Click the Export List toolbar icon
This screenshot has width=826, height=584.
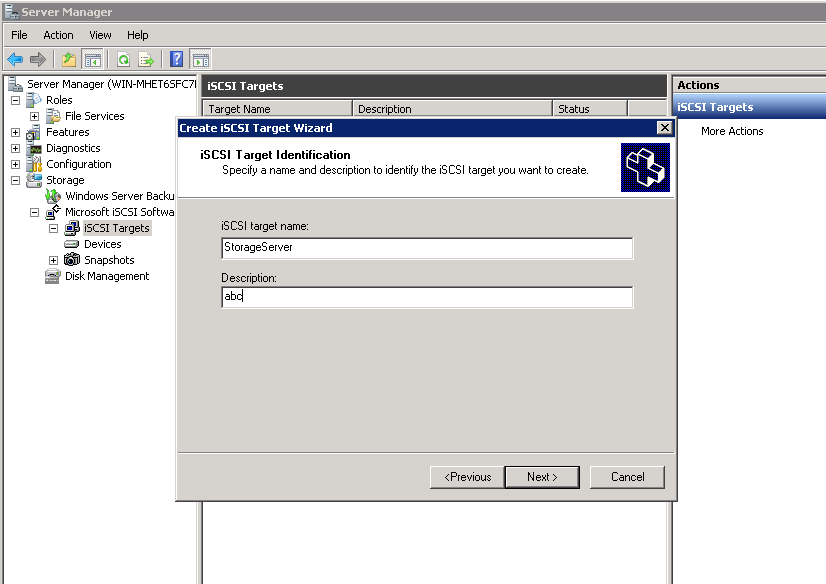click(146, 60)
